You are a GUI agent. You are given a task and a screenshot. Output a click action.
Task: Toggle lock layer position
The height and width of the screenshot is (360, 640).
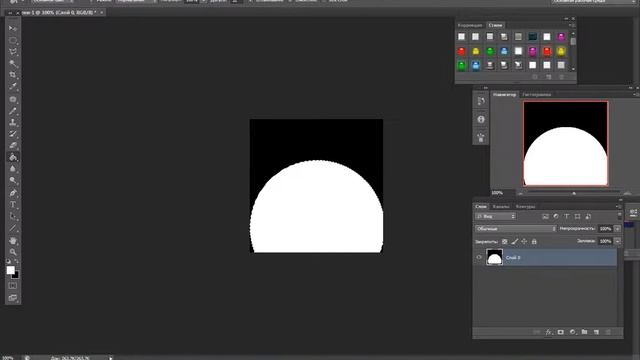pos(524,242)
